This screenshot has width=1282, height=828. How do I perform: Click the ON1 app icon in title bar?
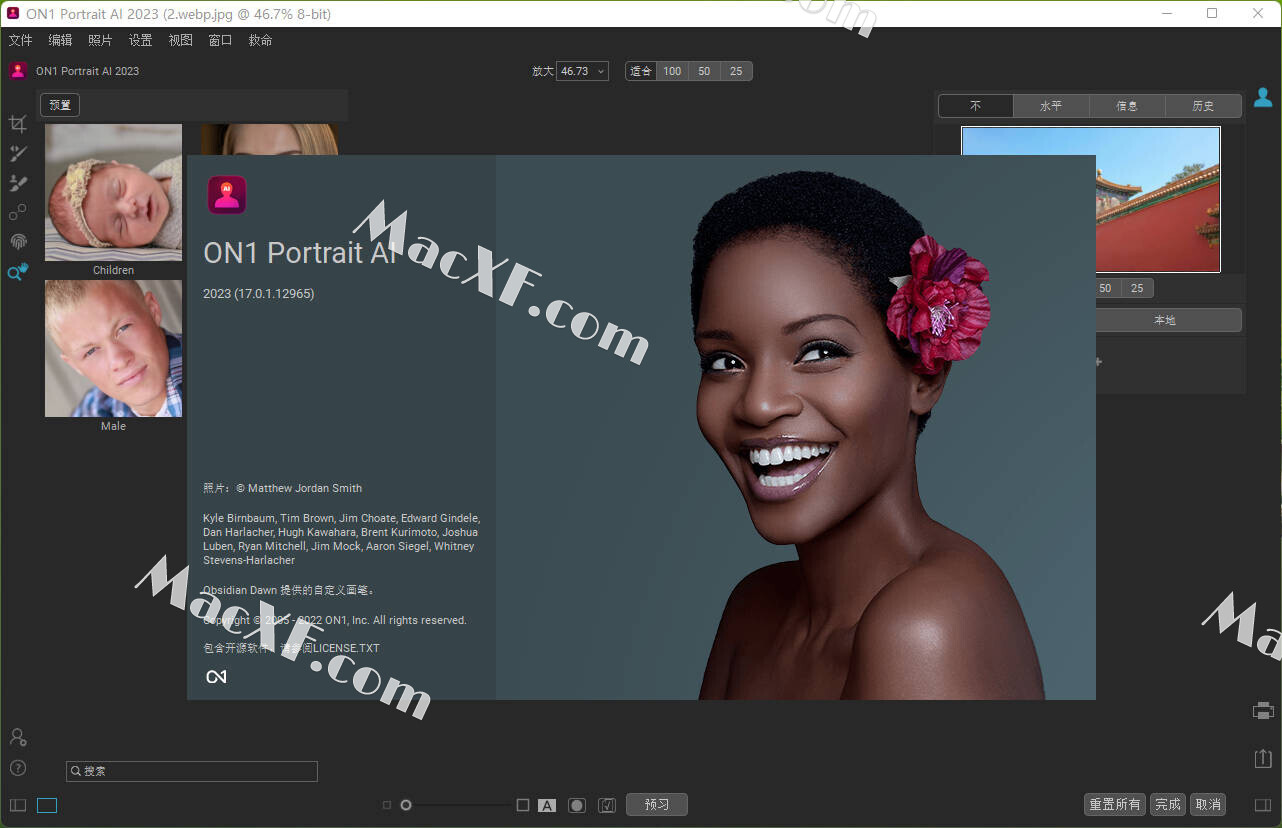pyautogui.click(x=13, y=14)
